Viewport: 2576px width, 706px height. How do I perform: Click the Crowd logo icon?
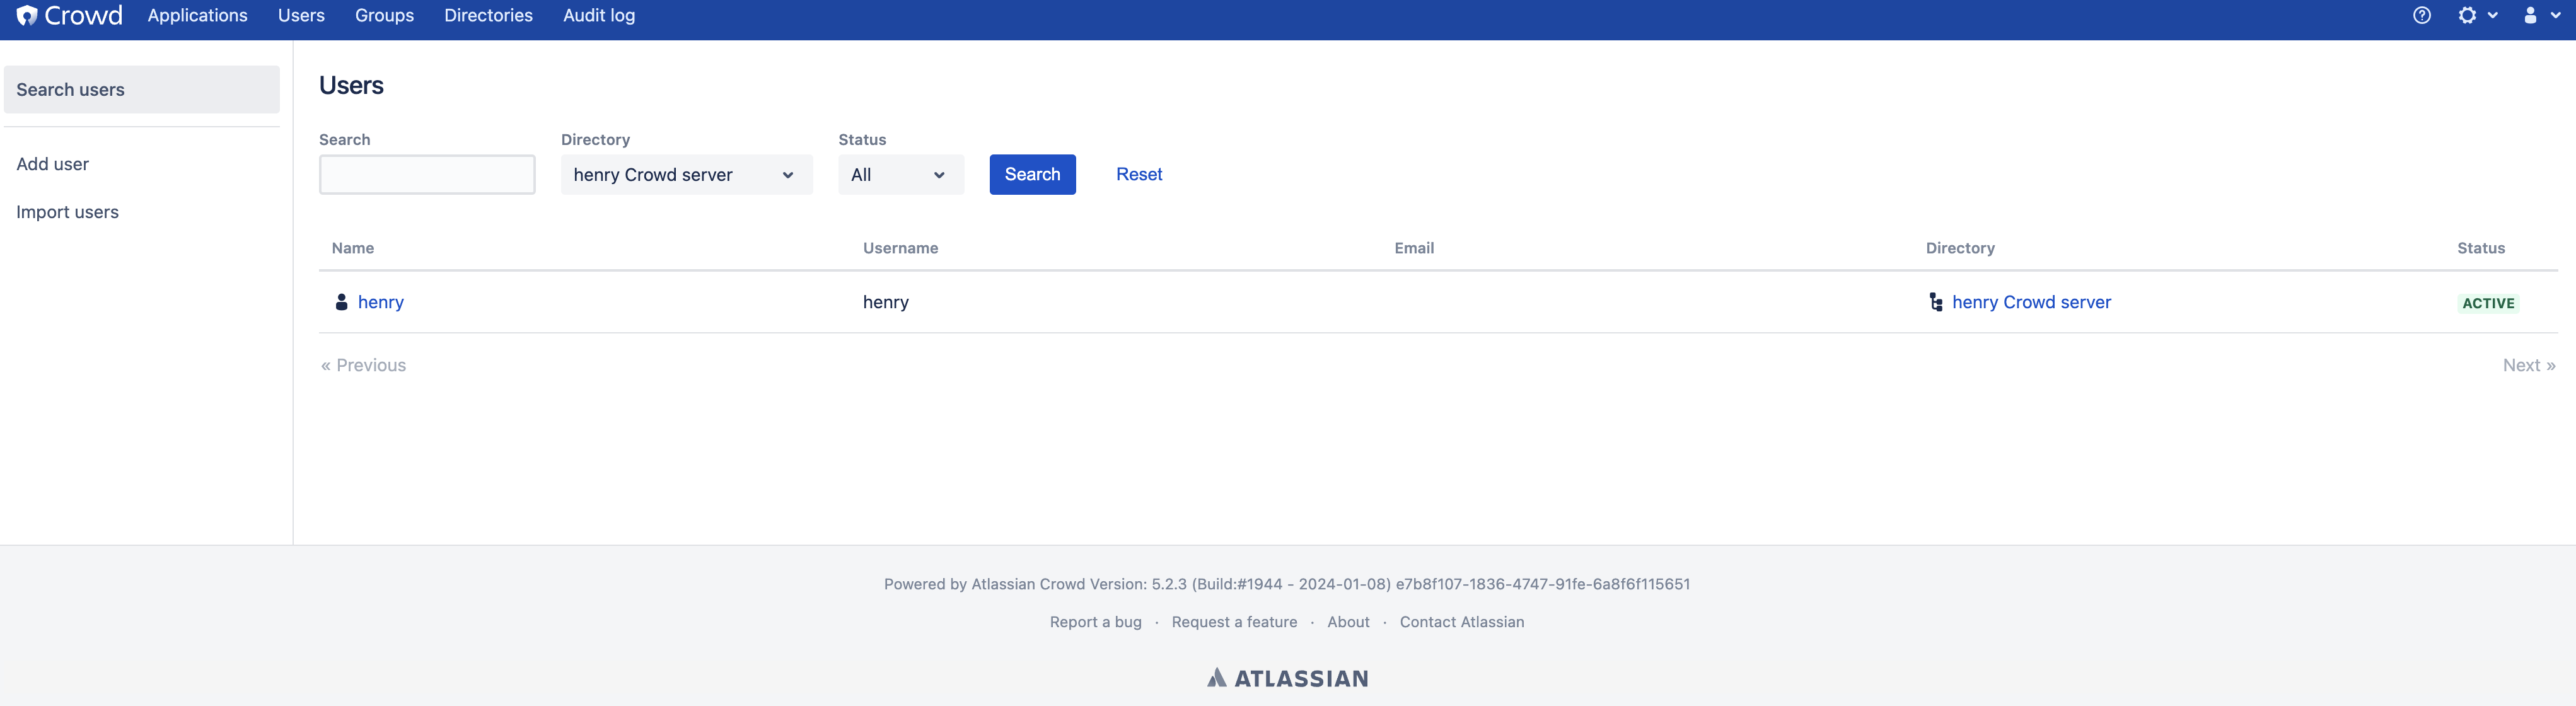pos(27,15)
